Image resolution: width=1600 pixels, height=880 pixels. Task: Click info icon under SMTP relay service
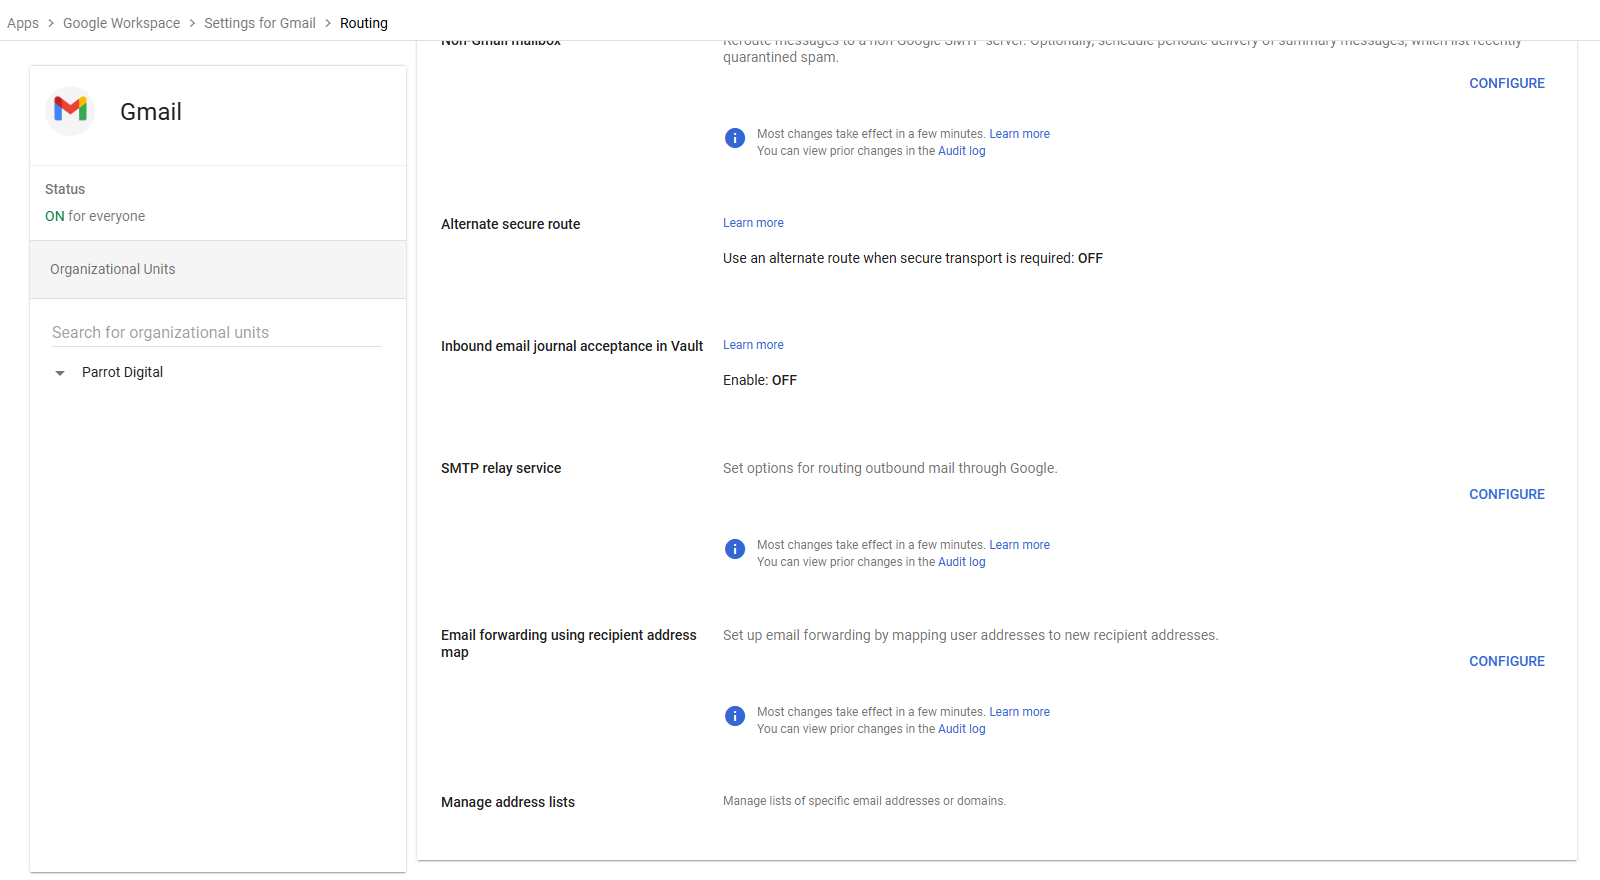pyautogui.click(x=735, y=549)
